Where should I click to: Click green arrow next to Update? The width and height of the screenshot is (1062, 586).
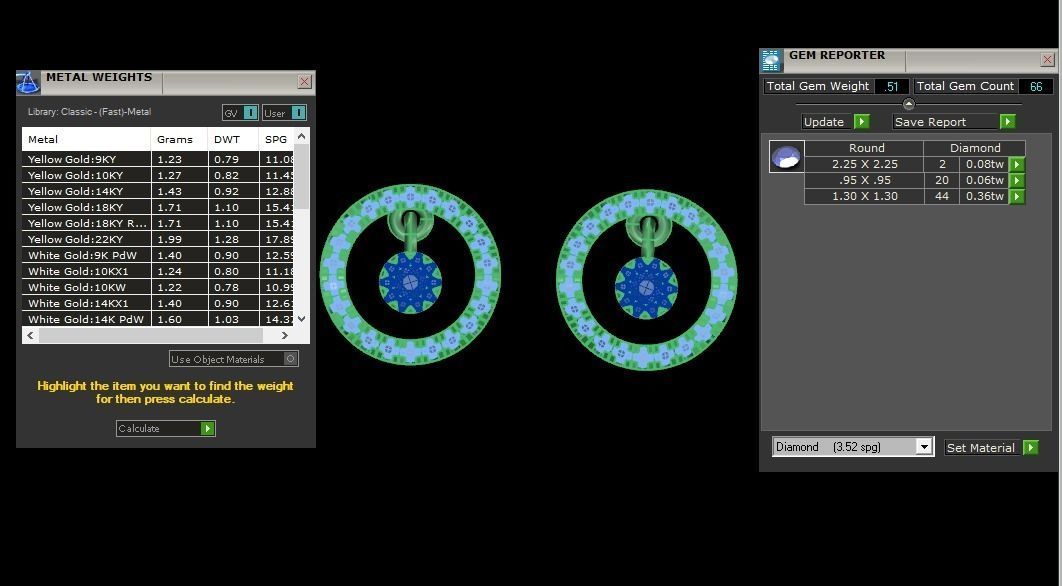pos(862,122)
